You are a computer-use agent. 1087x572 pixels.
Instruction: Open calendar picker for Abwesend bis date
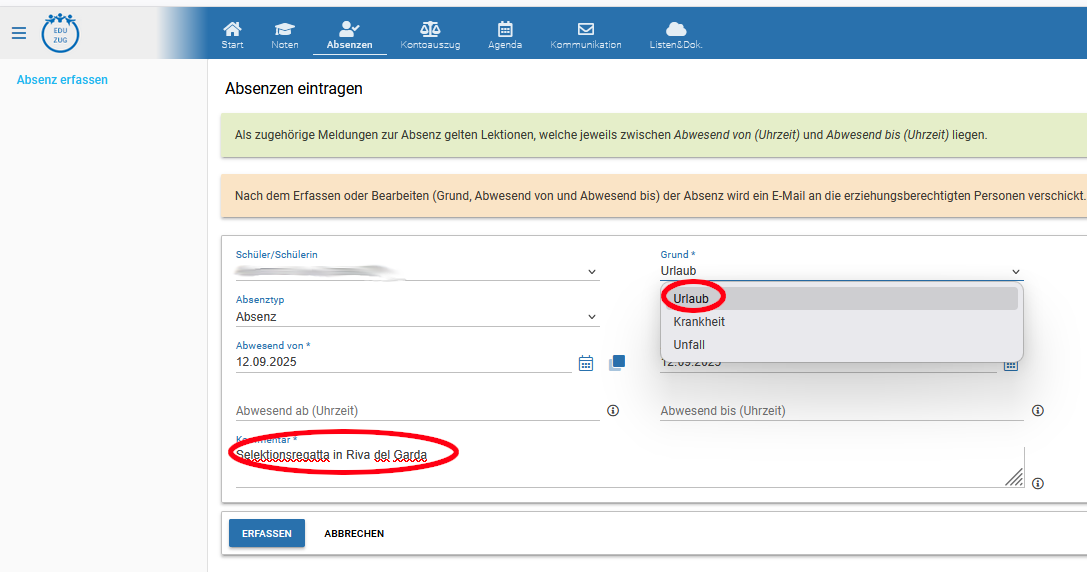(1010, 365)
